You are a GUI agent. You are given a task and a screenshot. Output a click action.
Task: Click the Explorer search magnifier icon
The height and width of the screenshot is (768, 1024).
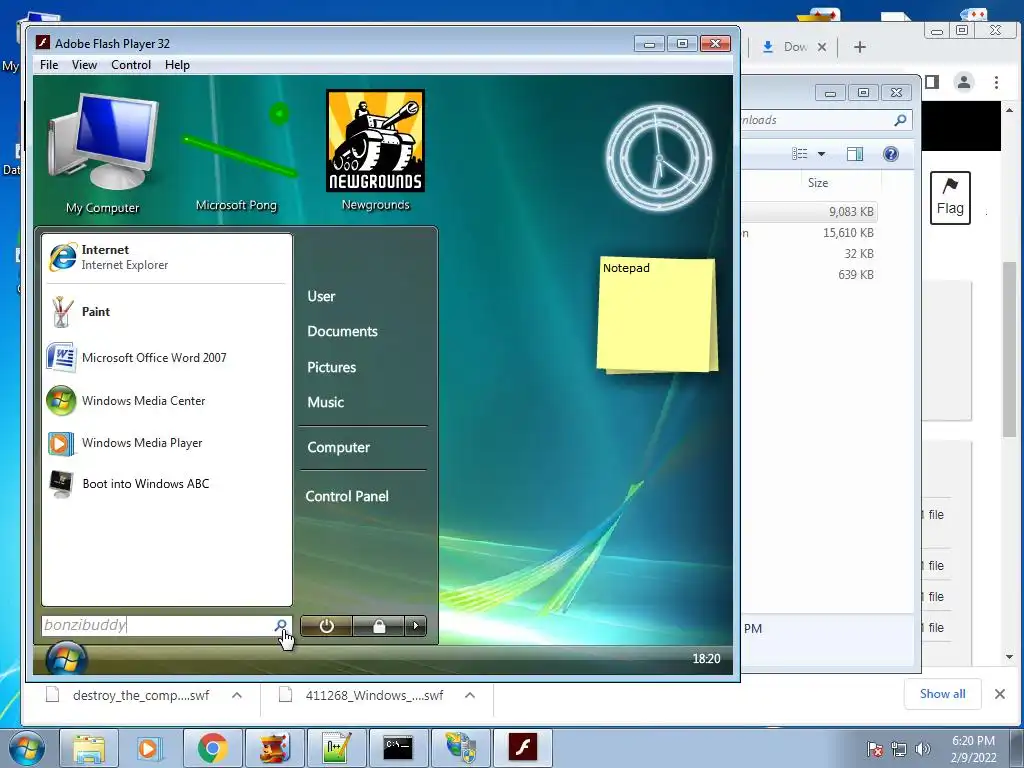[900, 120]
